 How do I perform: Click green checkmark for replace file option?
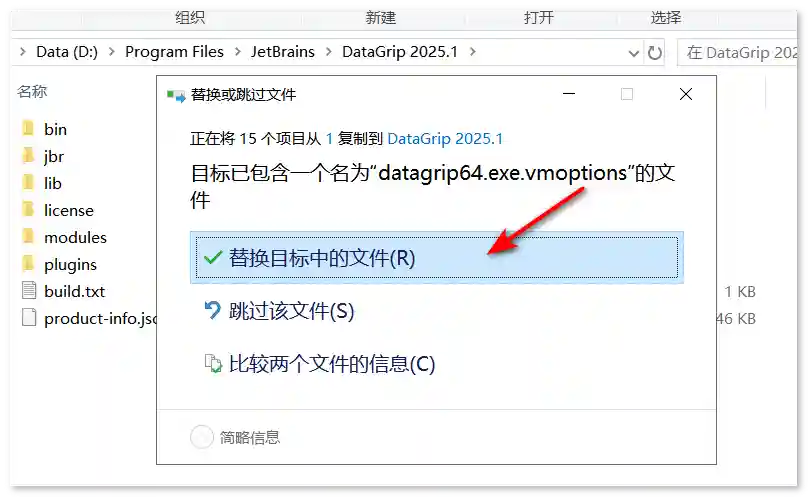[213, 257]
